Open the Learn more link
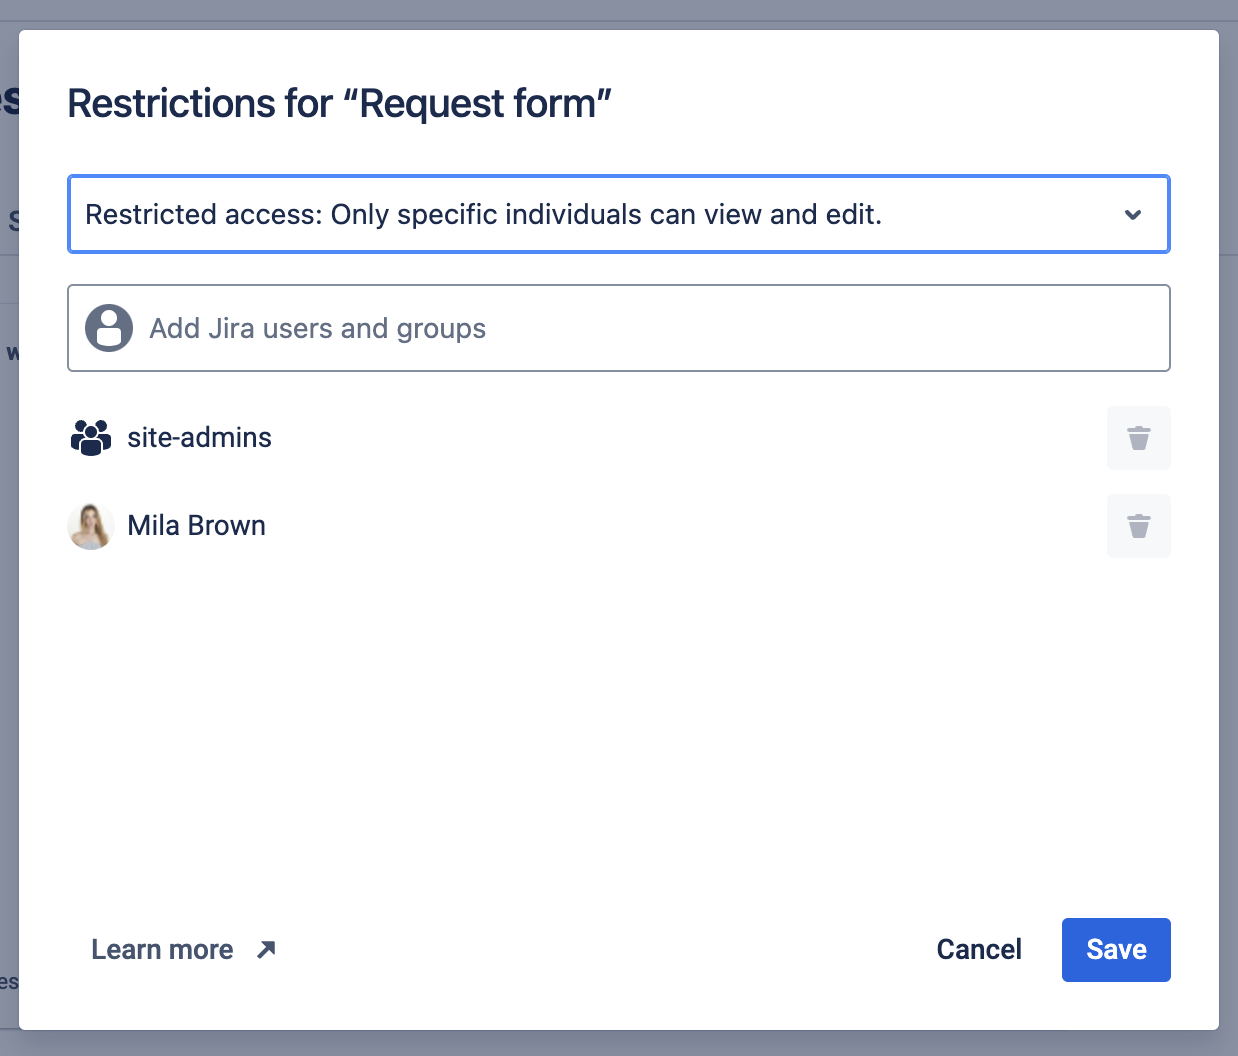This screenshot has height=1056, width=1238. point(162,950)
